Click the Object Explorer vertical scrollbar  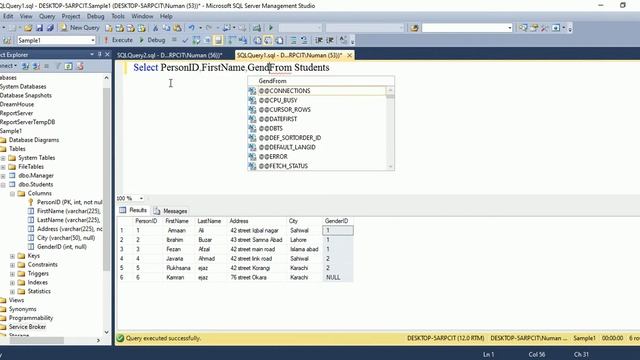click(107, 204)
